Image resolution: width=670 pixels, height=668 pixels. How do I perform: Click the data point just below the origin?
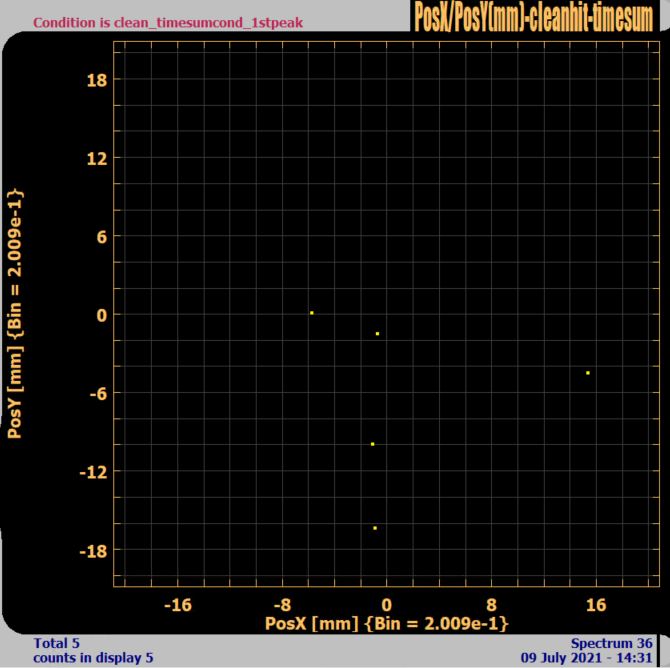click(x=377, y=333)
